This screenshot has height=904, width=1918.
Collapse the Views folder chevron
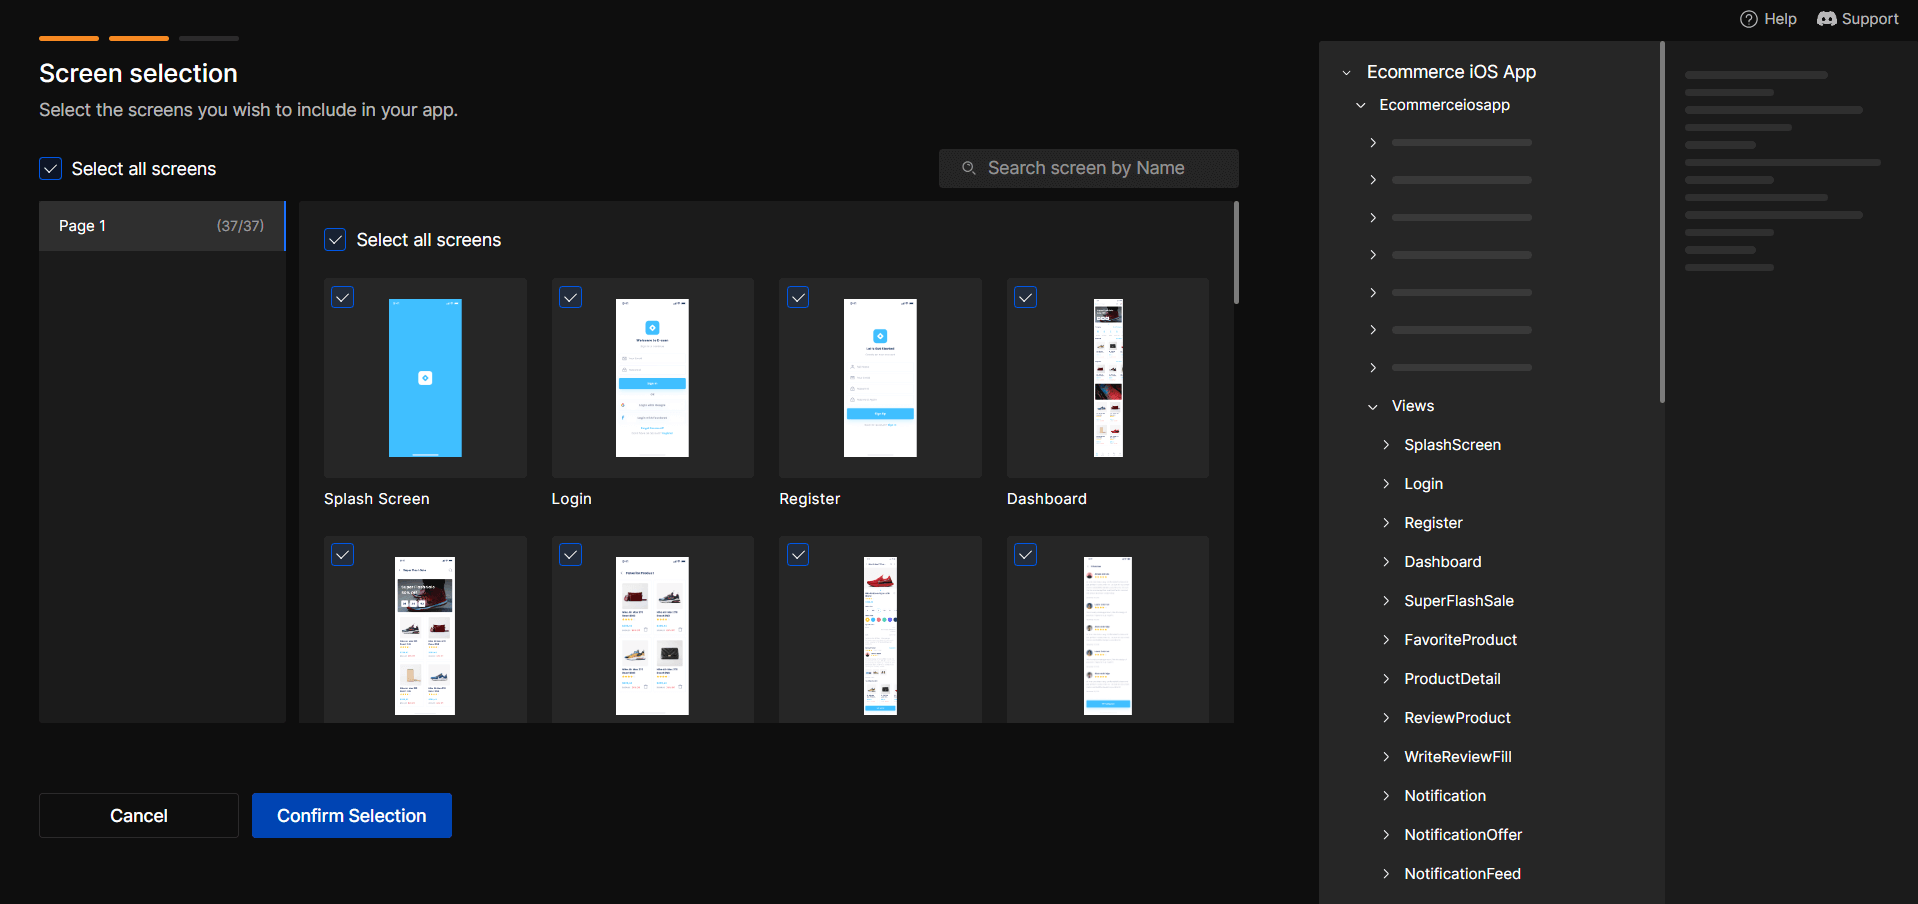(1373, 406)
